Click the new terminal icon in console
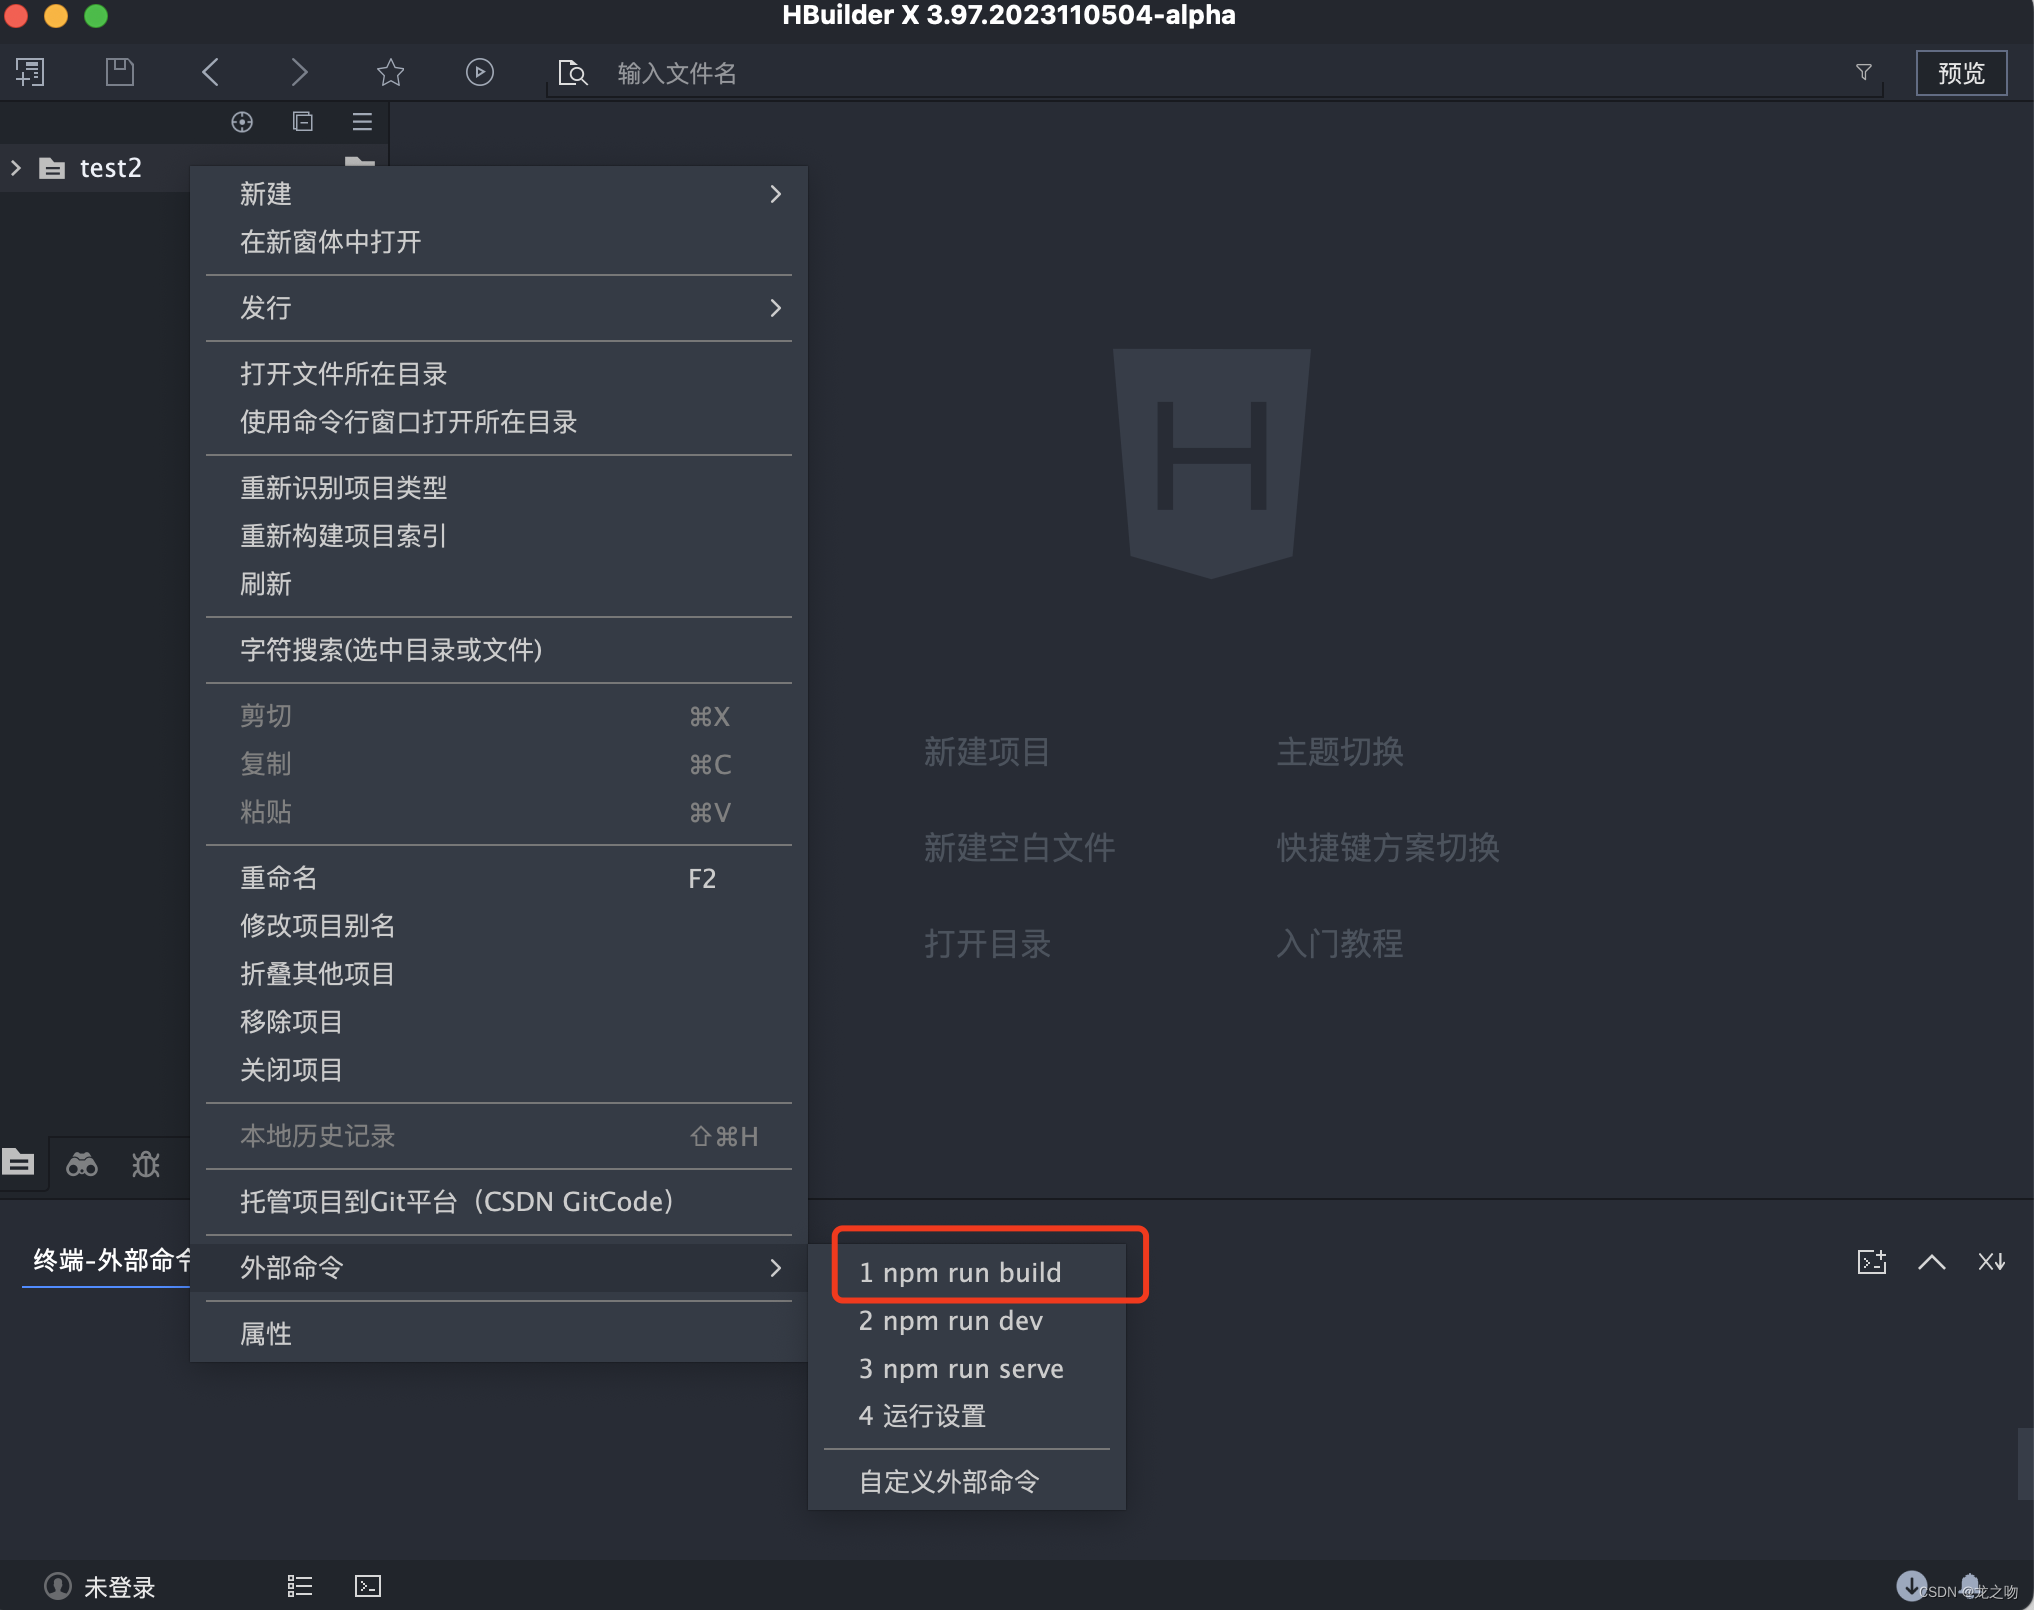2034x1610 pixels. tap(1872, 1262)
